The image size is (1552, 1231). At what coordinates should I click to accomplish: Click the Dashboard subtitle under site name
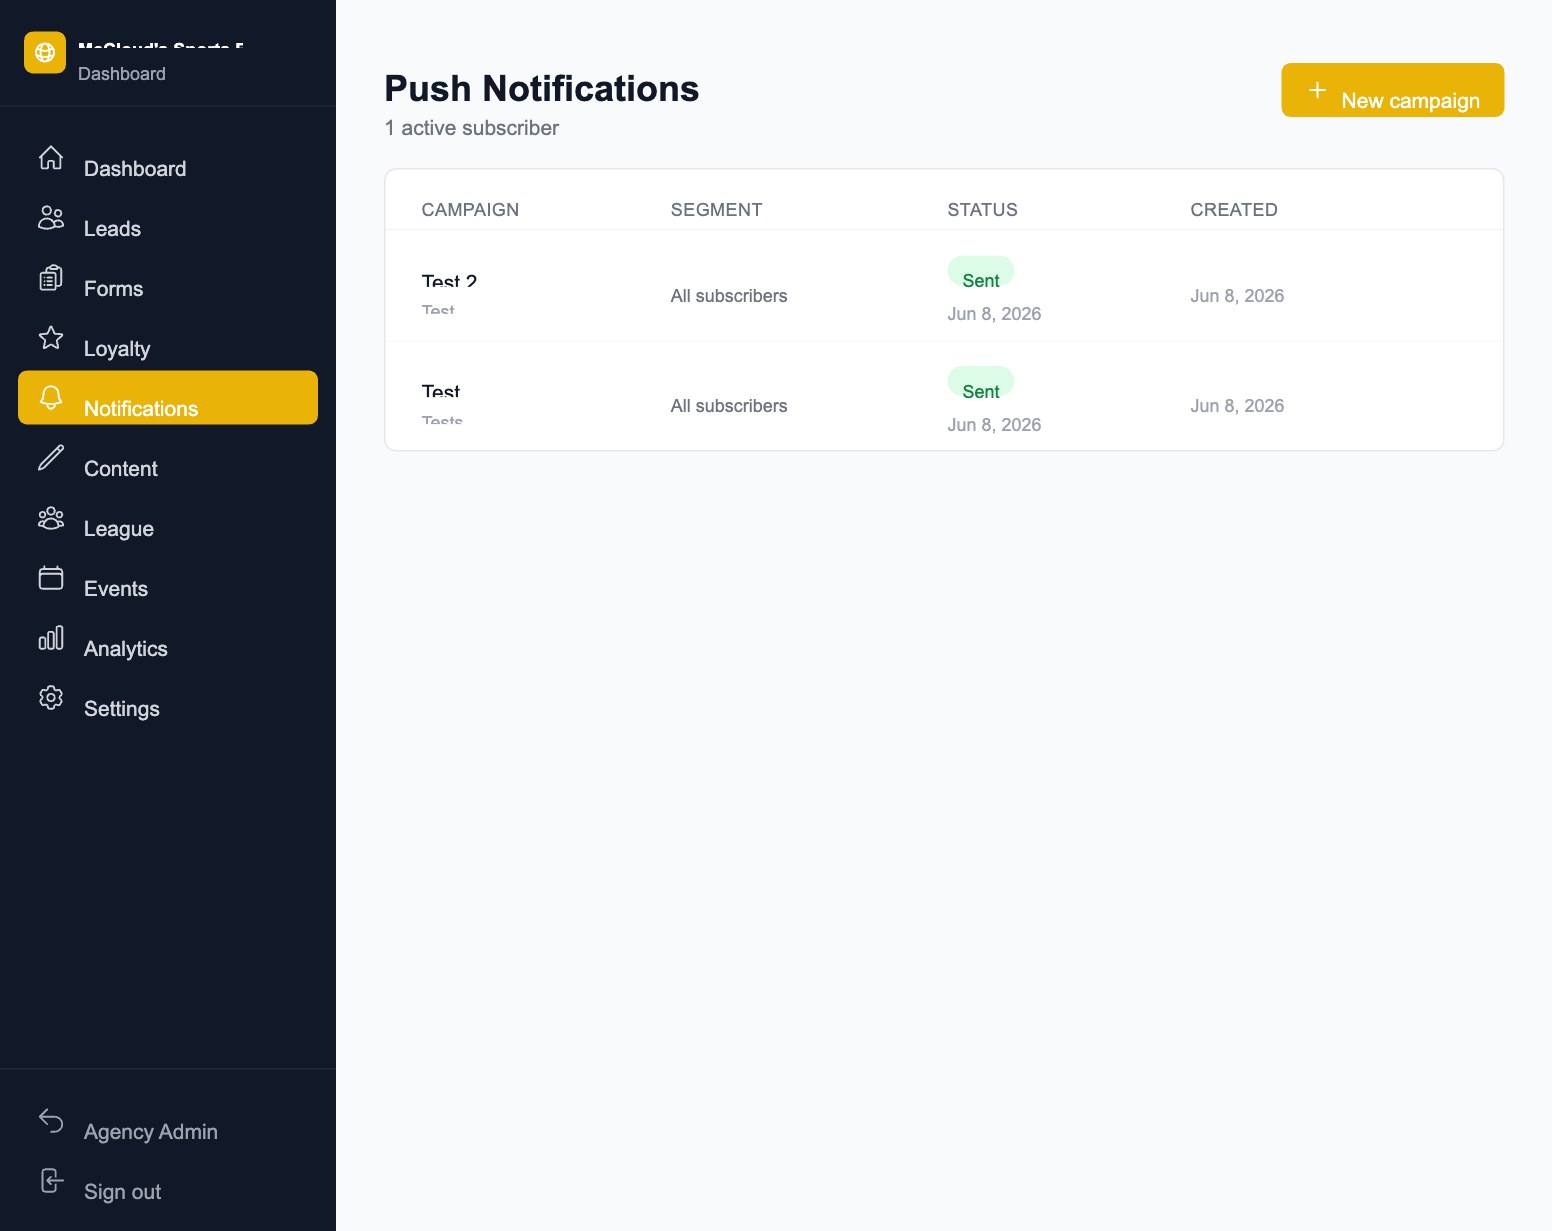pyautogui.click(x=122, y=74)
